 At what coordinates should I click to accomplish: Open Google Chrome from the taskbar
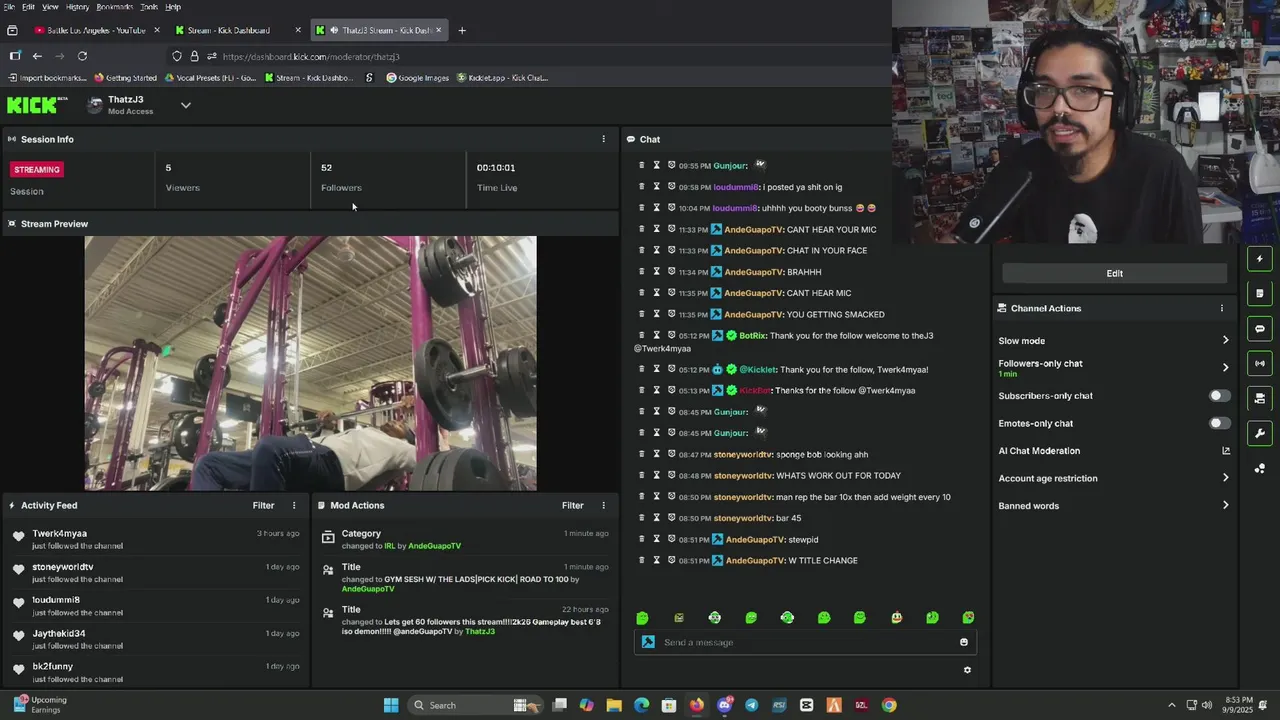pyautogui.click(x=888, y=705)
